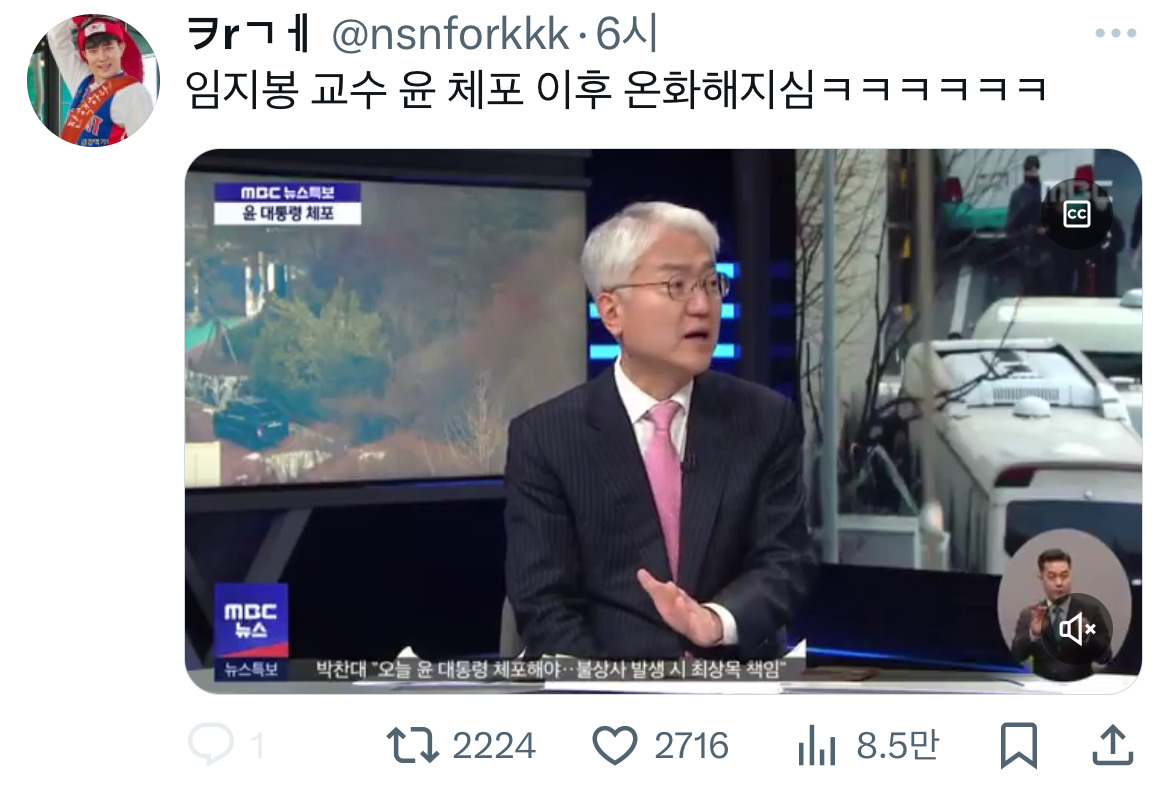Screen dimensions: 1170x788
Task: Click the 2224 repost count
Action: pyautogui.click(x=494, y=746)
